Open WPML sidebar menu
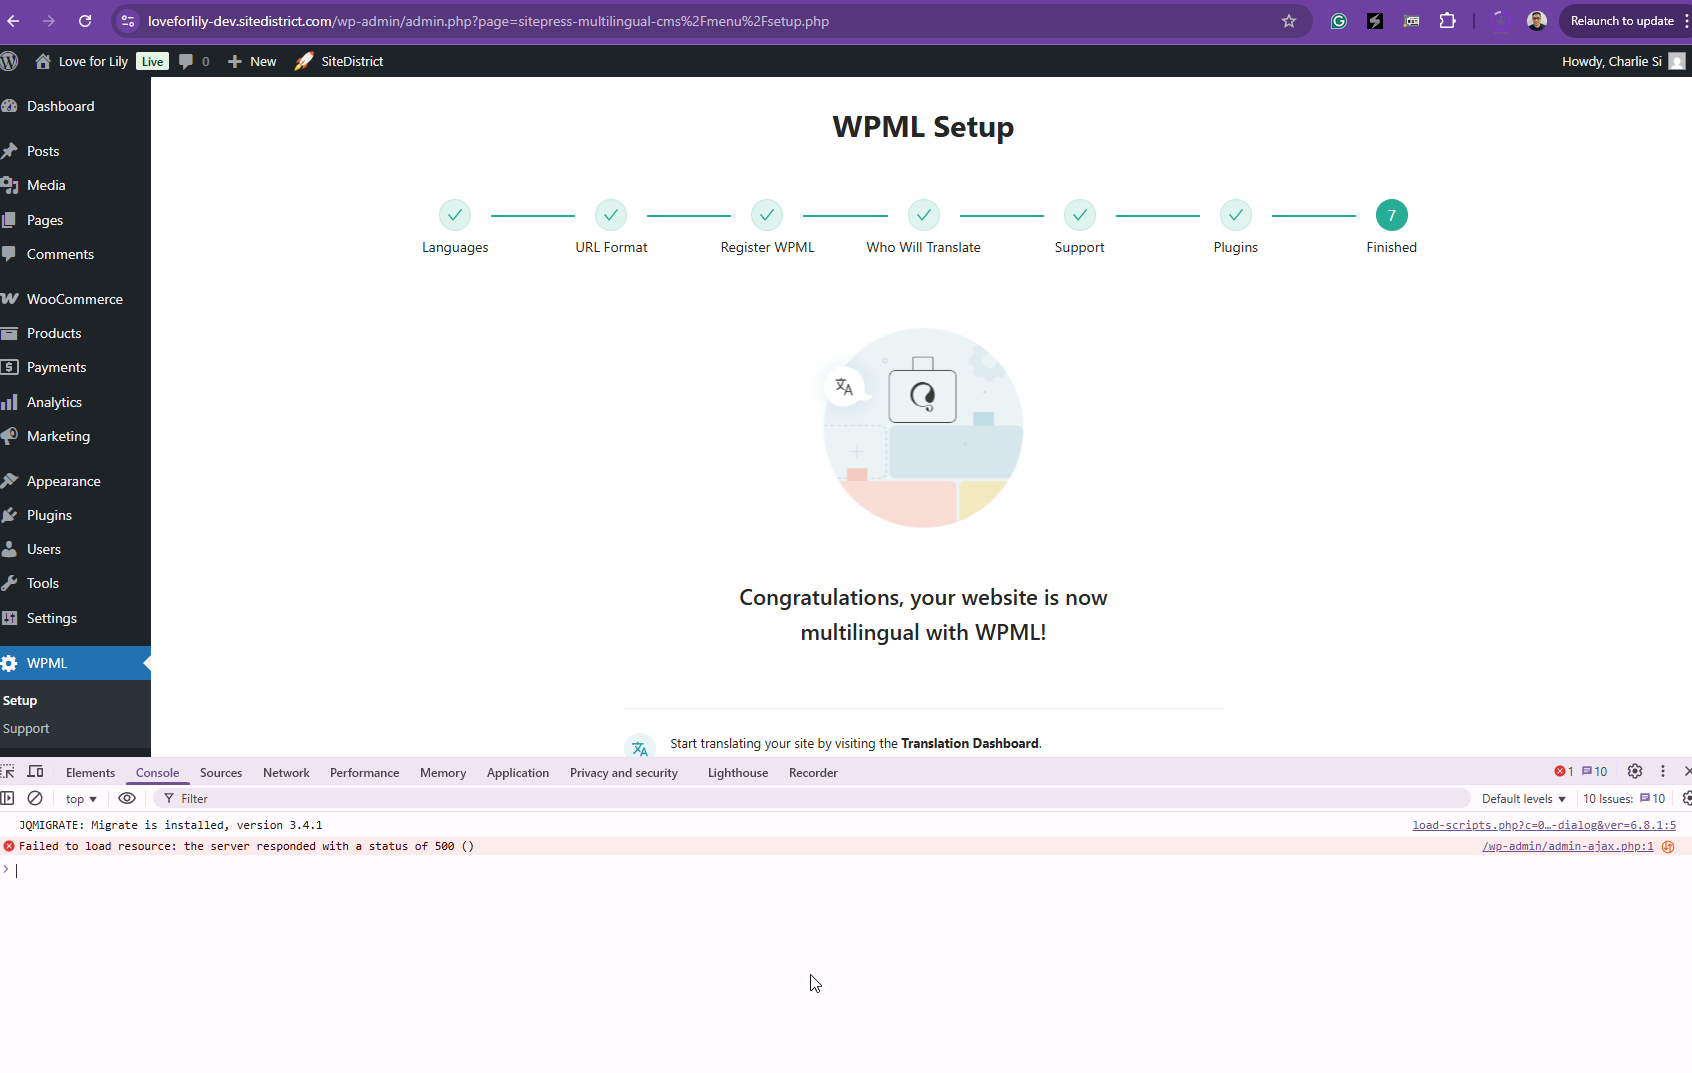Image resolution: width=1692 pixels, height=1073 pixels. click(75, 663)
